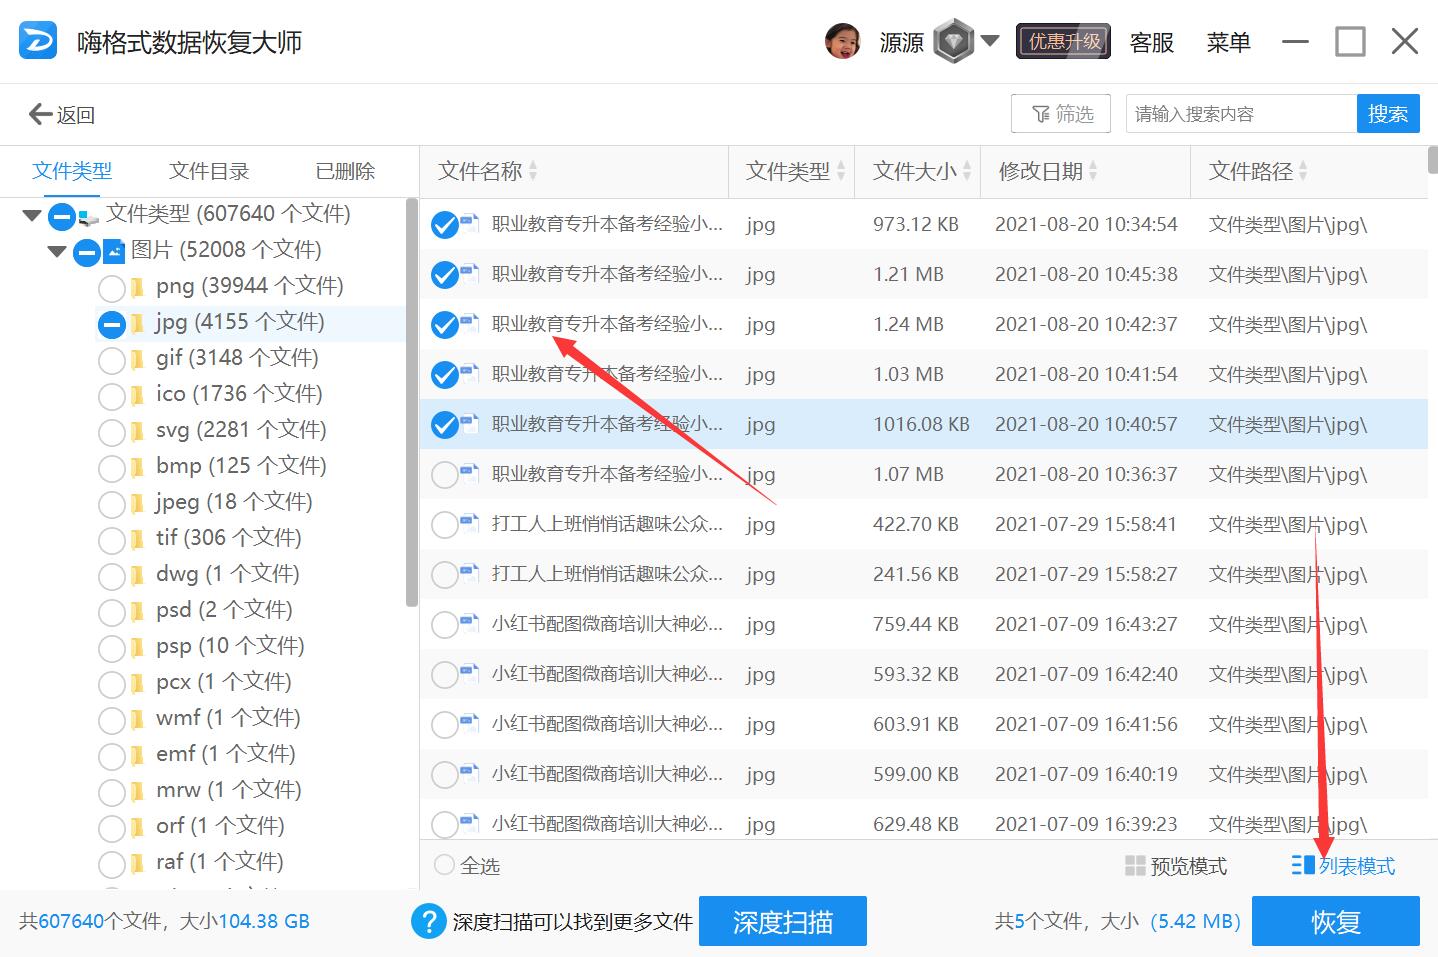
Task: Click the svg folder icon
Action: [x=138, y=431]
